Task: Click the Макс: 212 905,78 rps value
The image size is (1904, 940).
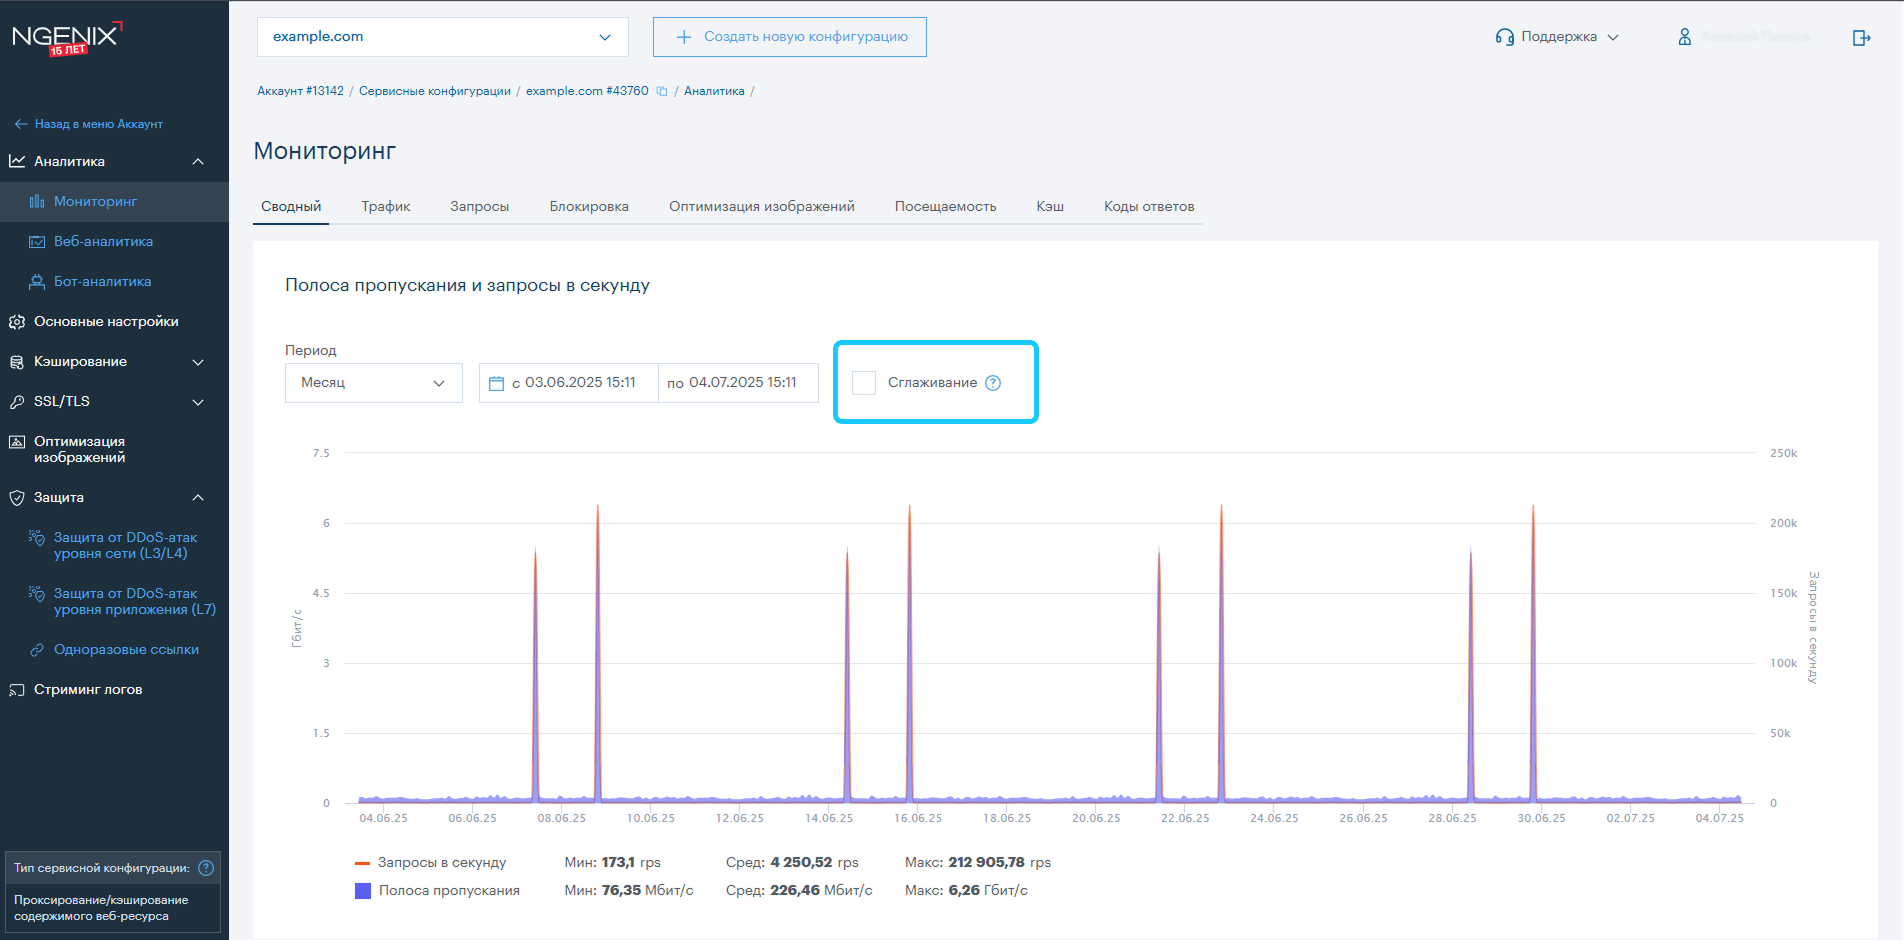Action: 978,862
